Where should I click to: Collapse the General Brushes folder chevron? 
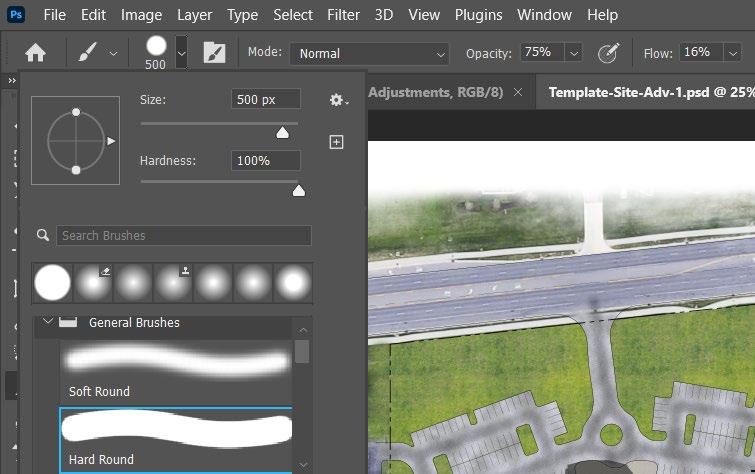47,321
